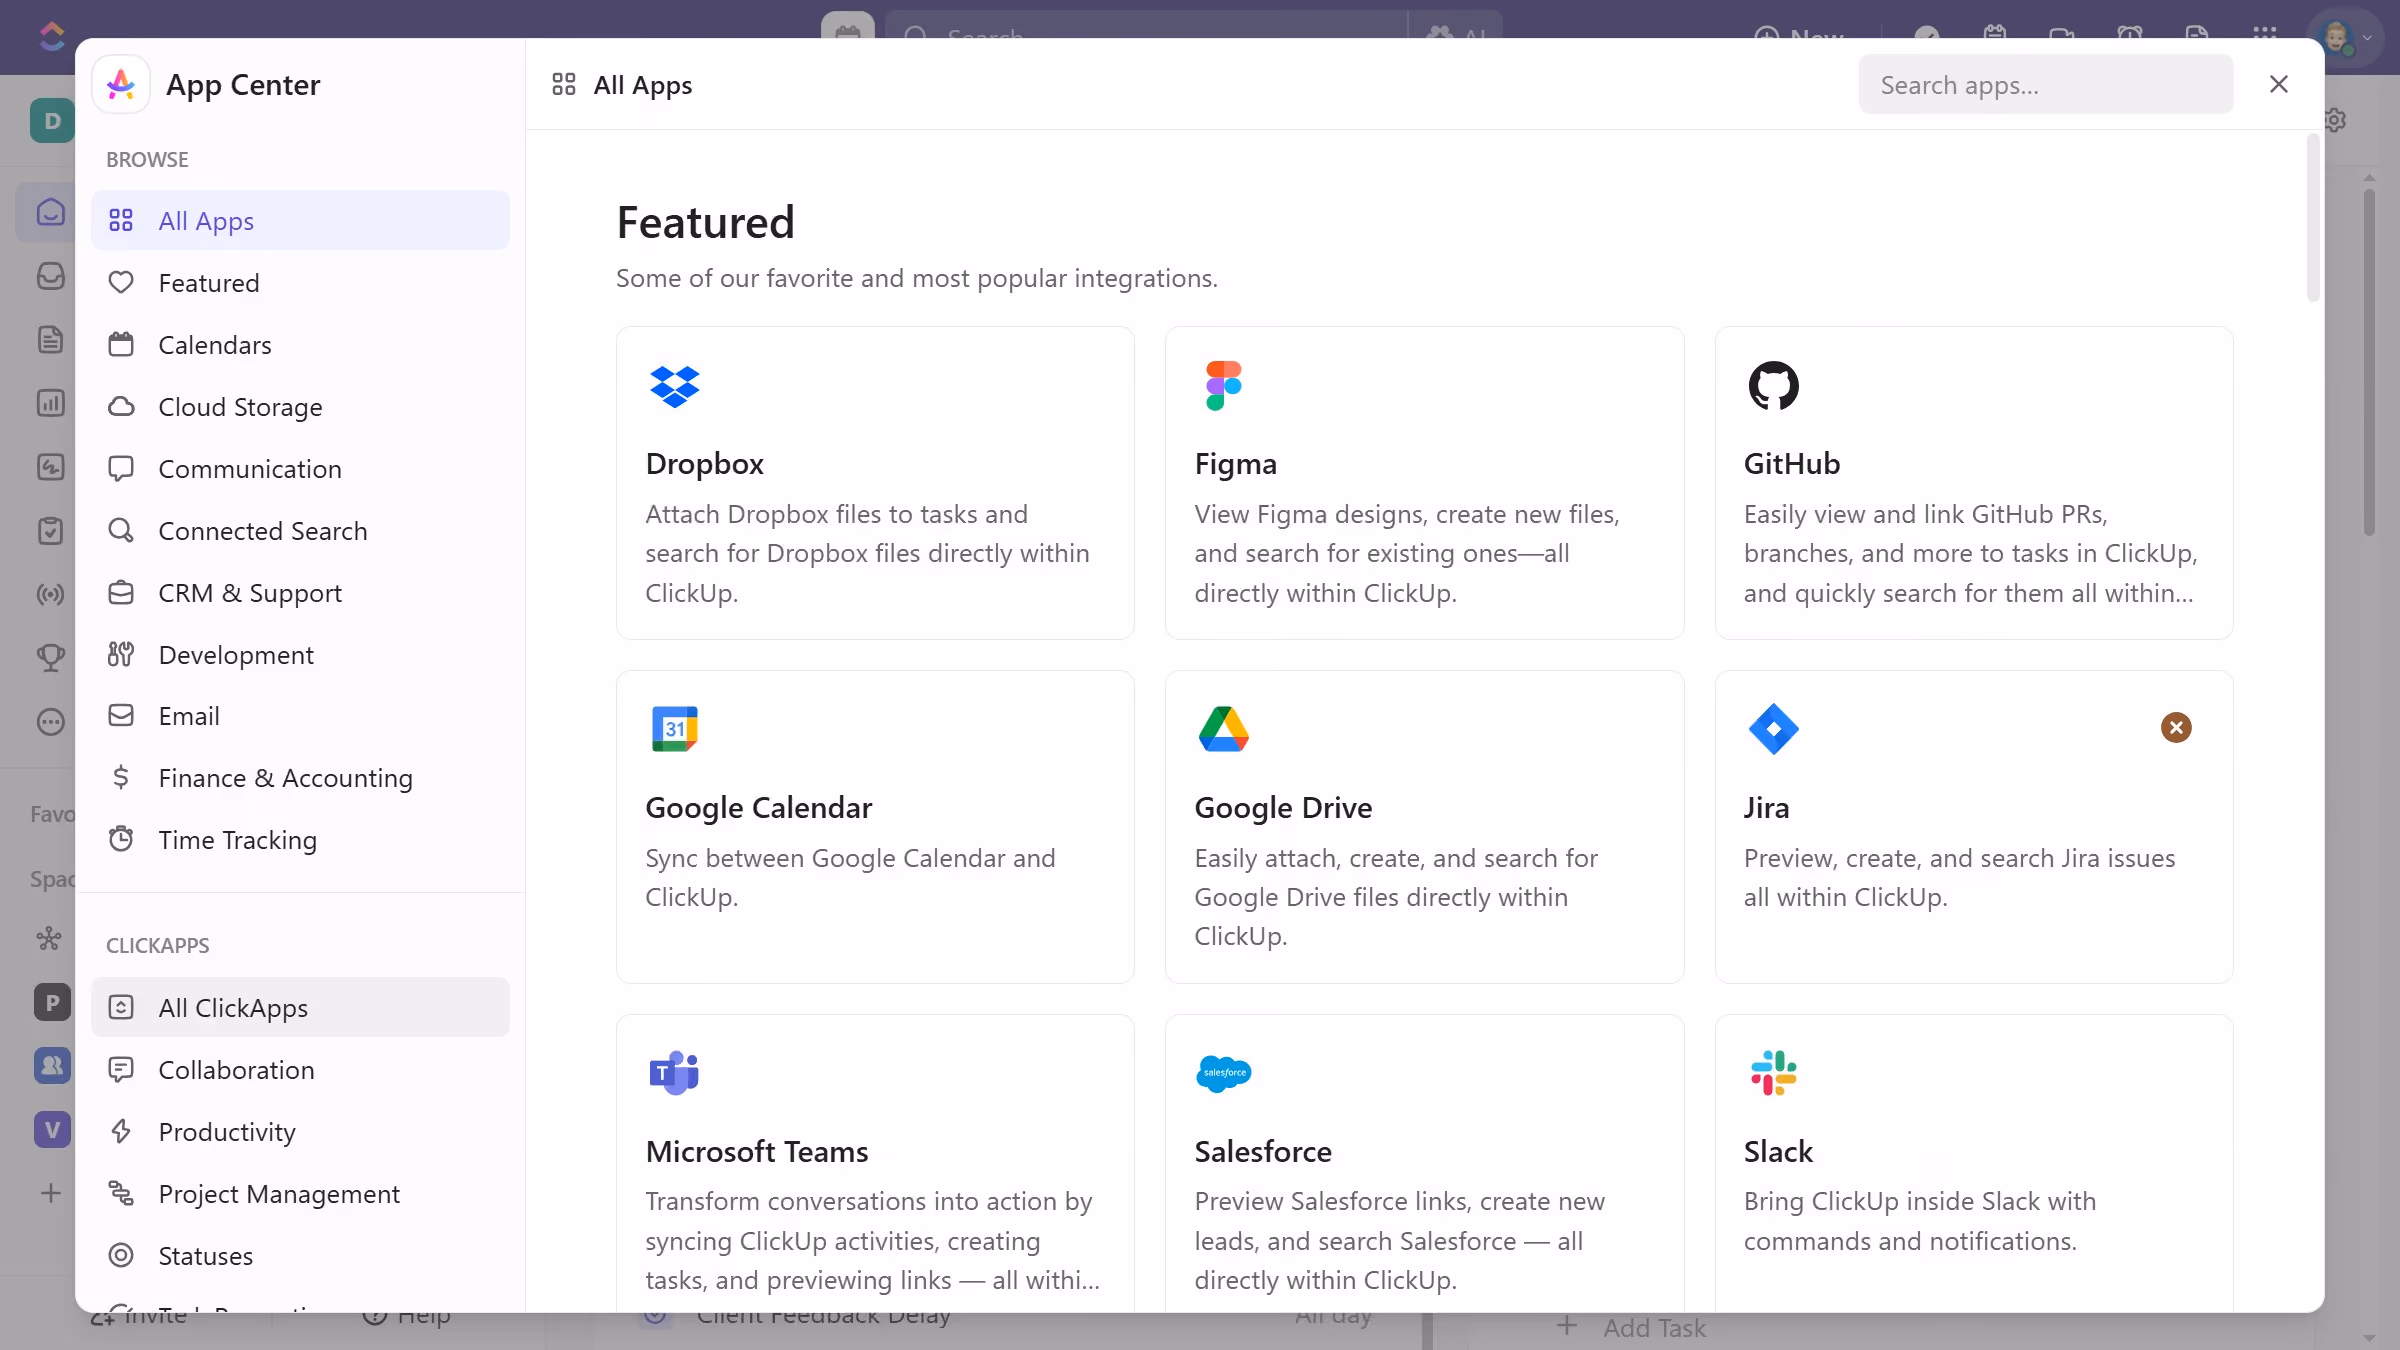Click the Calendars calendar icon

(x=121, y=345)
